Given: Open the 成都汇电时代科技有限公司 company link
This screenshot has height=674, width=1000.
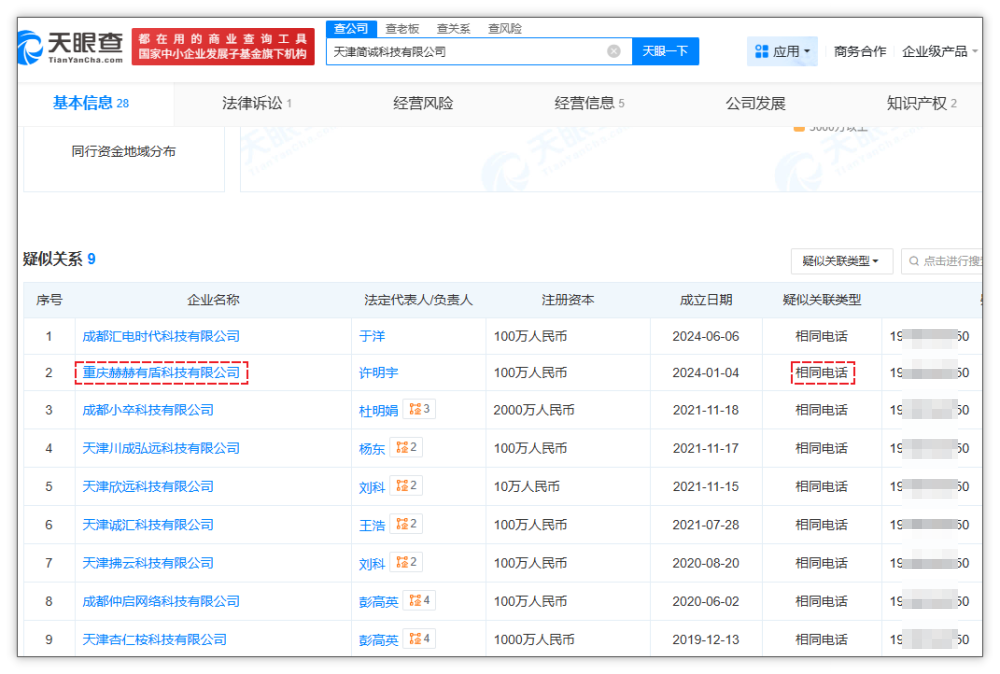Looking at the screenshot, I should (x=161, y=336).
